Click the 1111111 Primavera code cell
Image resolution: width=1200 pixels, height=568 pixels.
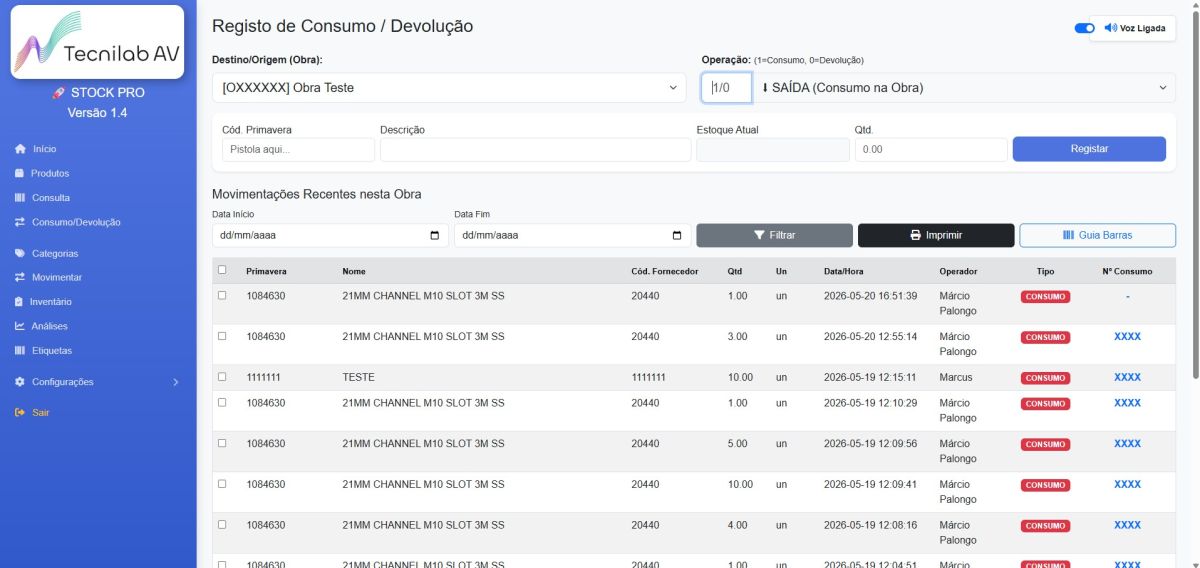pos(264,377)
